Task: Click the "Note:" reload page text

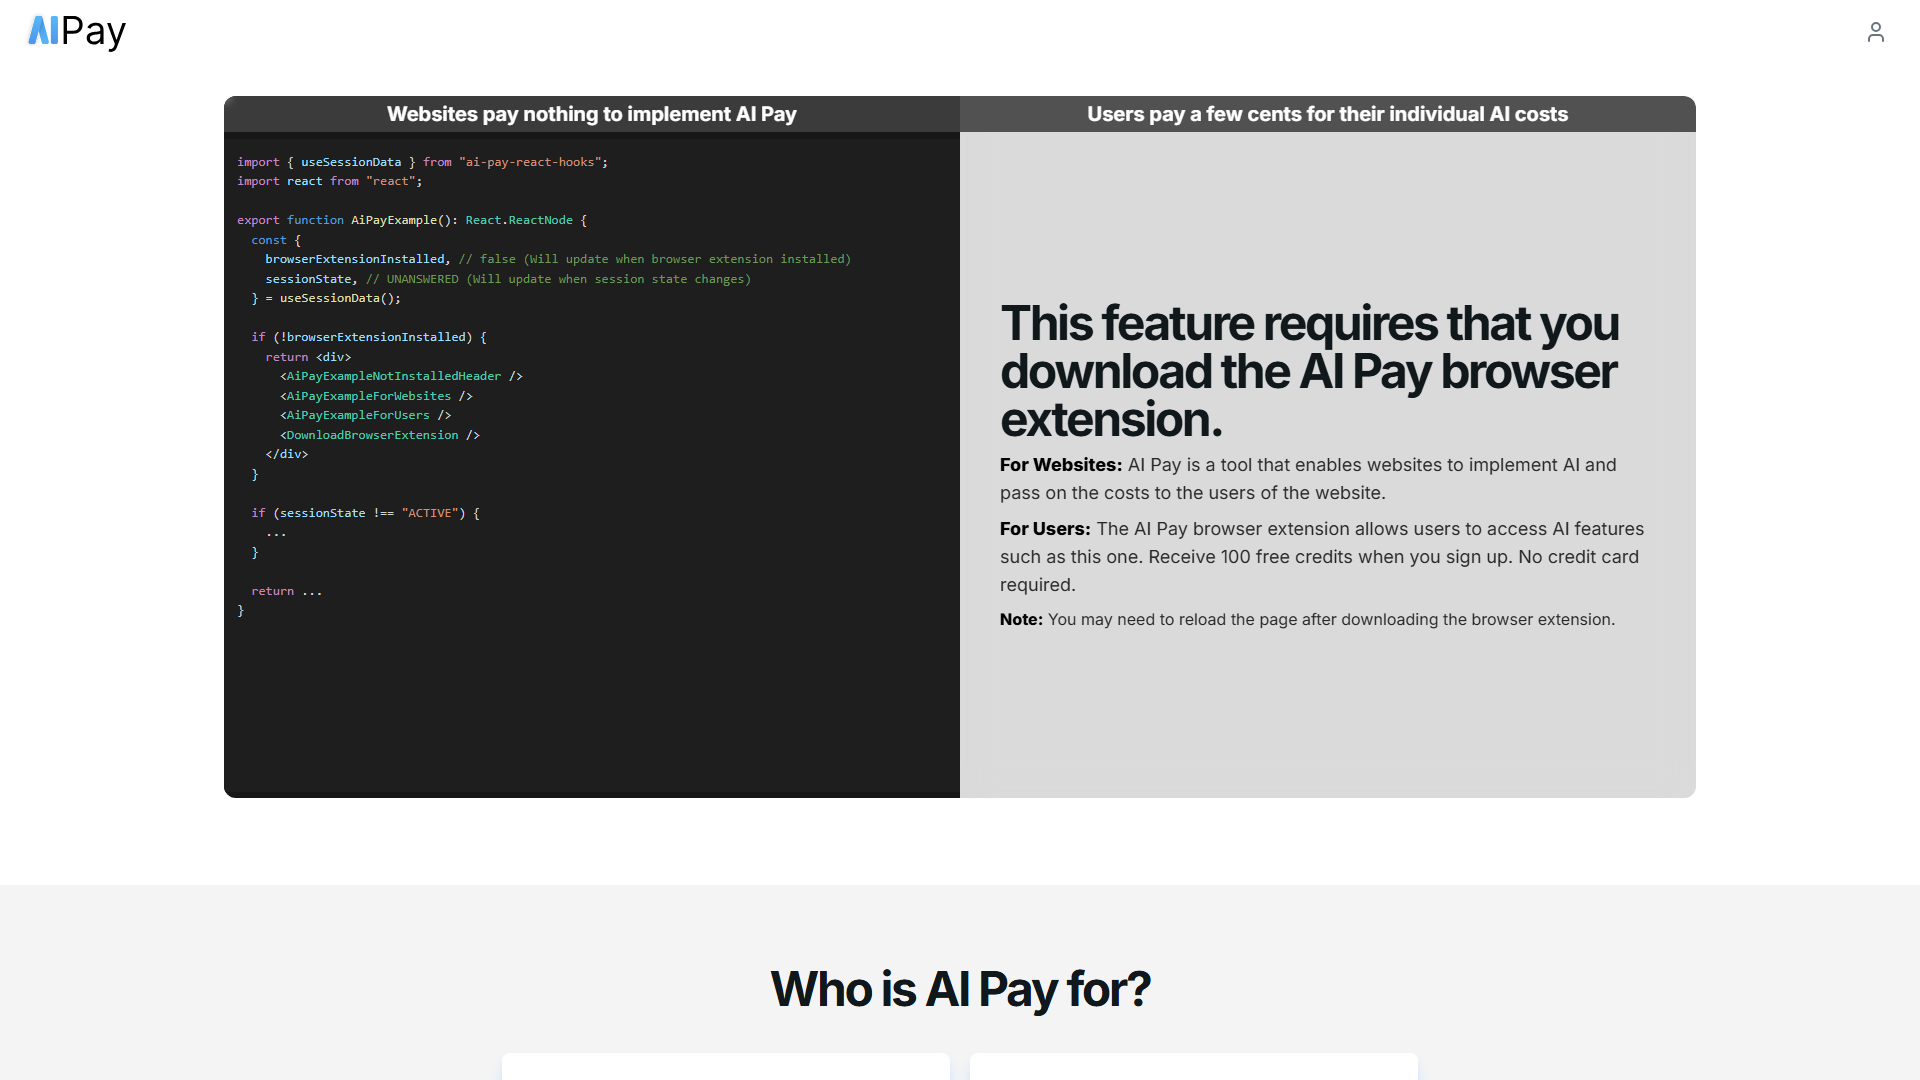Action: click(x=1306, y=620)
